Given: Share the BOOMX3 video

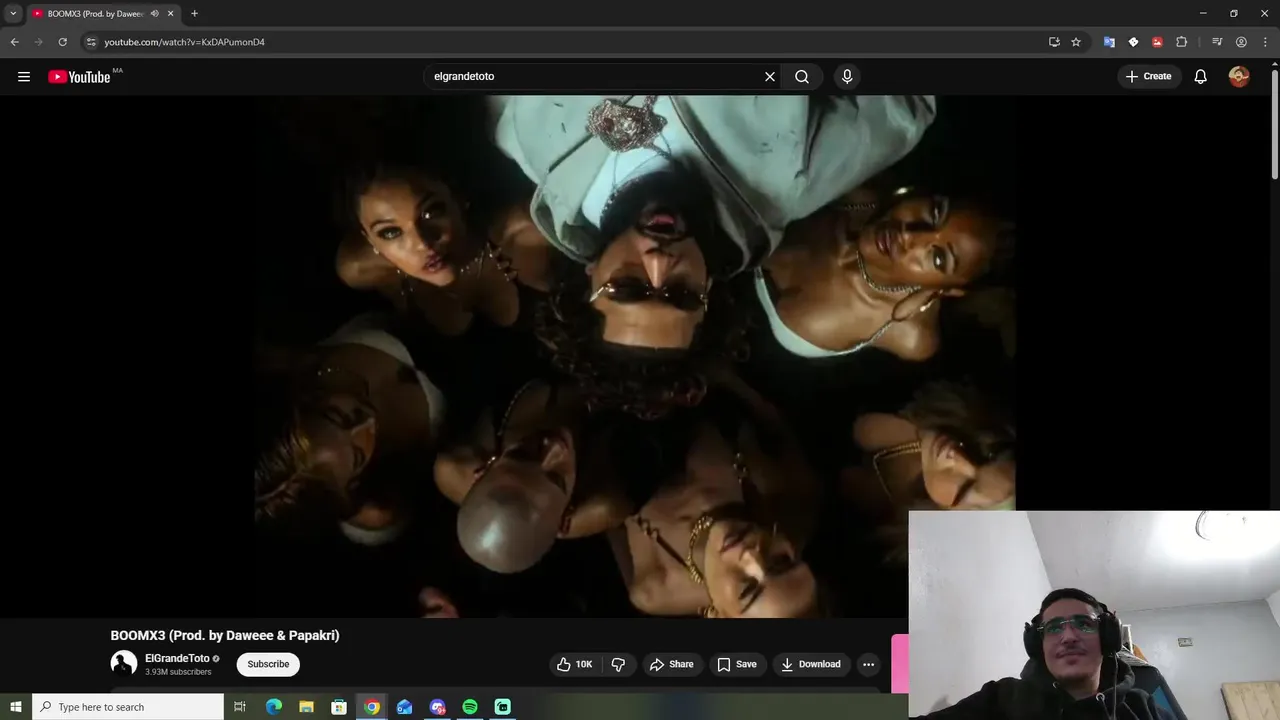Looking at the screenshot, I should (671, 664).
